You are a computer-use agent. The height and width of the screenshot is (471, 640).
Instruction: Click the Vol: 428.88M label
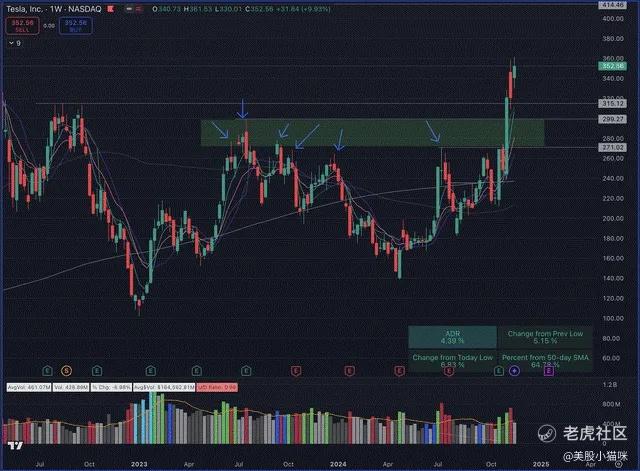[x=71, y=387]
